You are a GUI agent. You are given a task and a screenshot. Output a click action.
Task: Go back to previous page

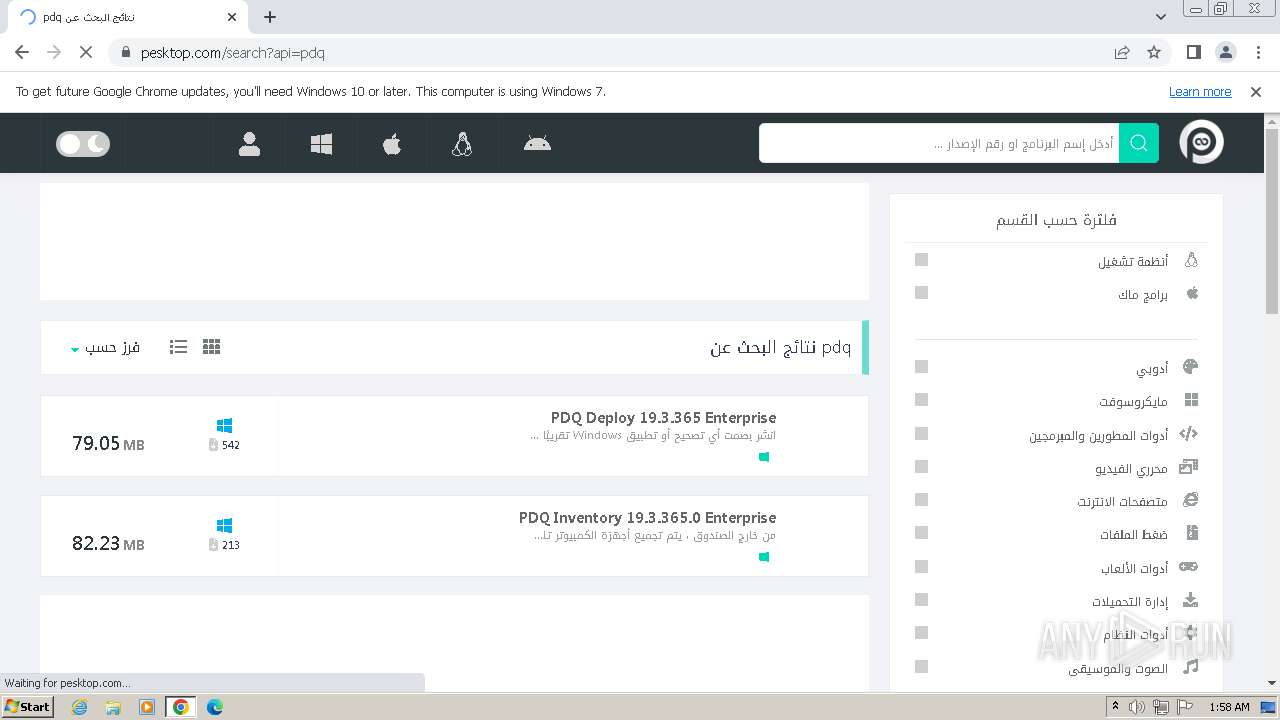coord(22,52)
